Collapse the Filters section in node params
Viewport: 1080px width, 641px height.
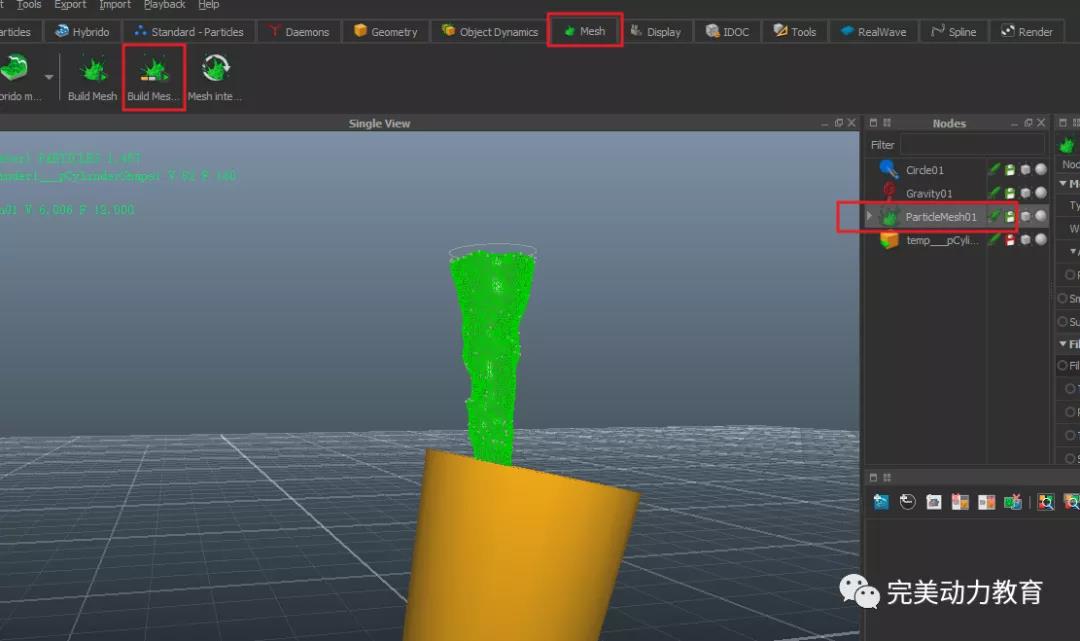[x=1063, y=344]
